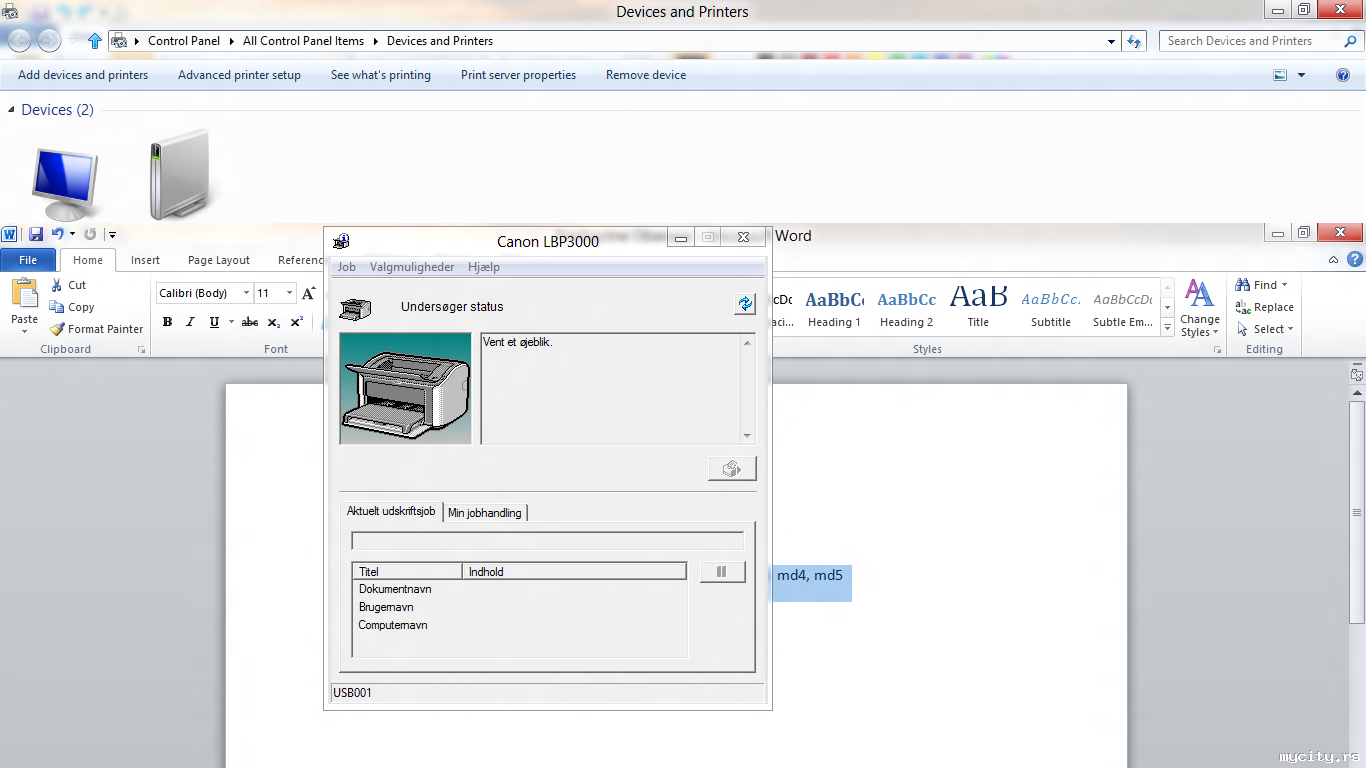This screenshot has width=1366, height=768.
Task: Click the Undo icon in Word
Action: coord(58,234)
